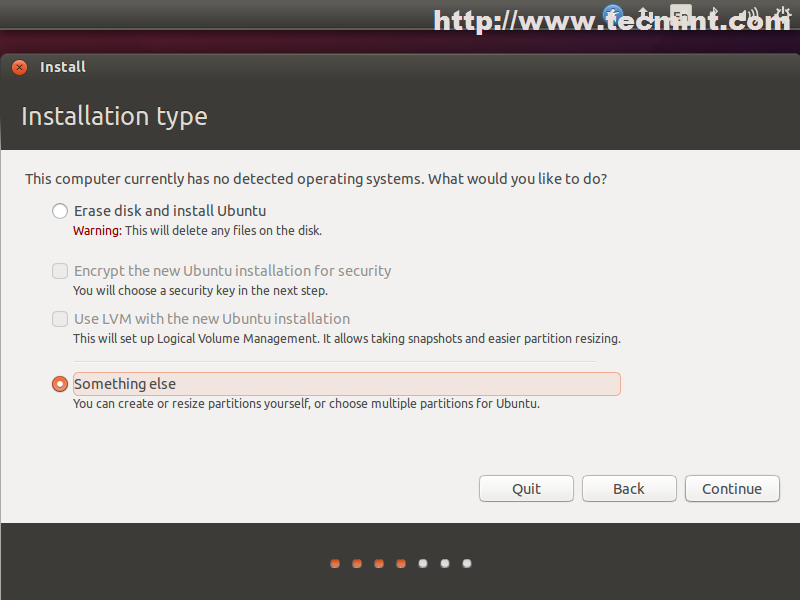Image resolution: width=800 pixels, height=600 pixels.
Task: Open the accessibility menu in the top panel
Action: click(613, 15)
